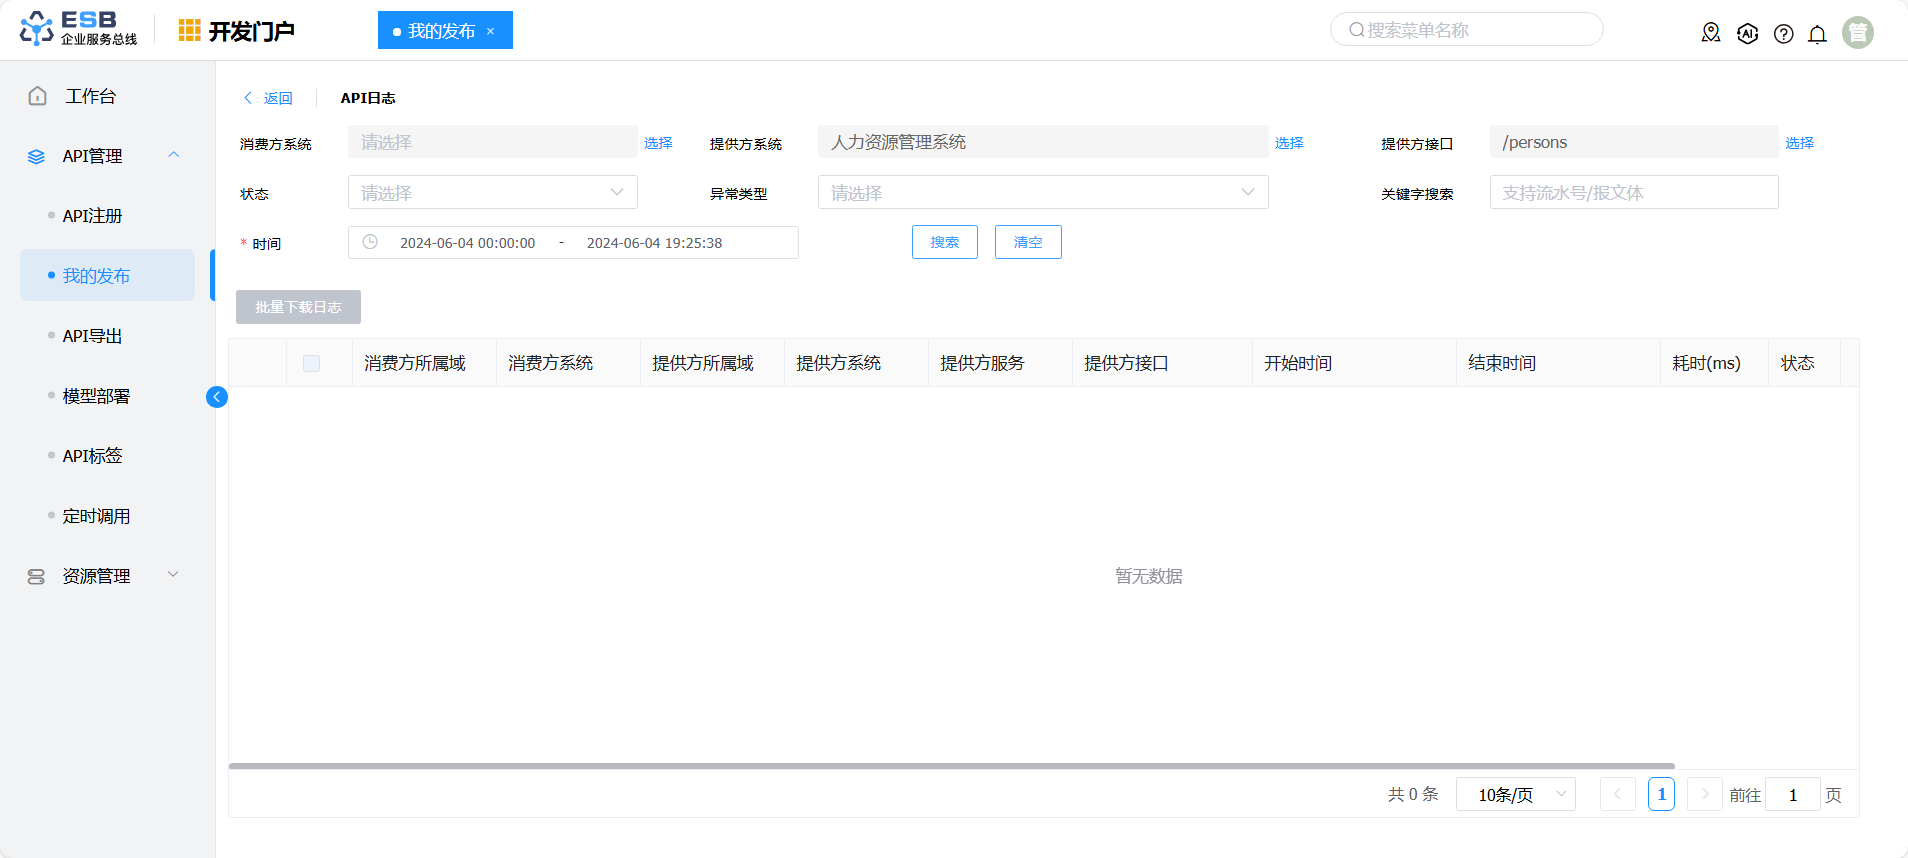The width and height of the screenshot is (1908, 858).
Task: Go to 工作台 in the sidebar
Action: (90, 96)
